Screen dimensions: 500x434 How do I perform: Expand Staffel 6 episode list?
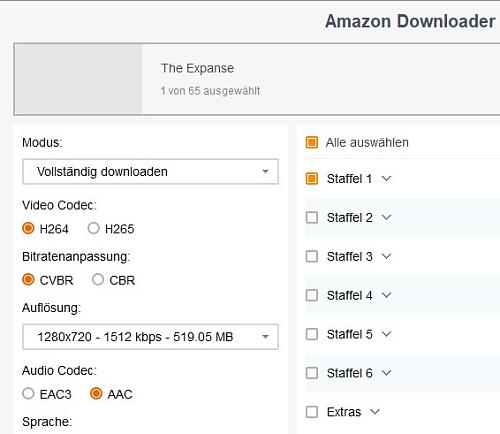pos(386,373)
